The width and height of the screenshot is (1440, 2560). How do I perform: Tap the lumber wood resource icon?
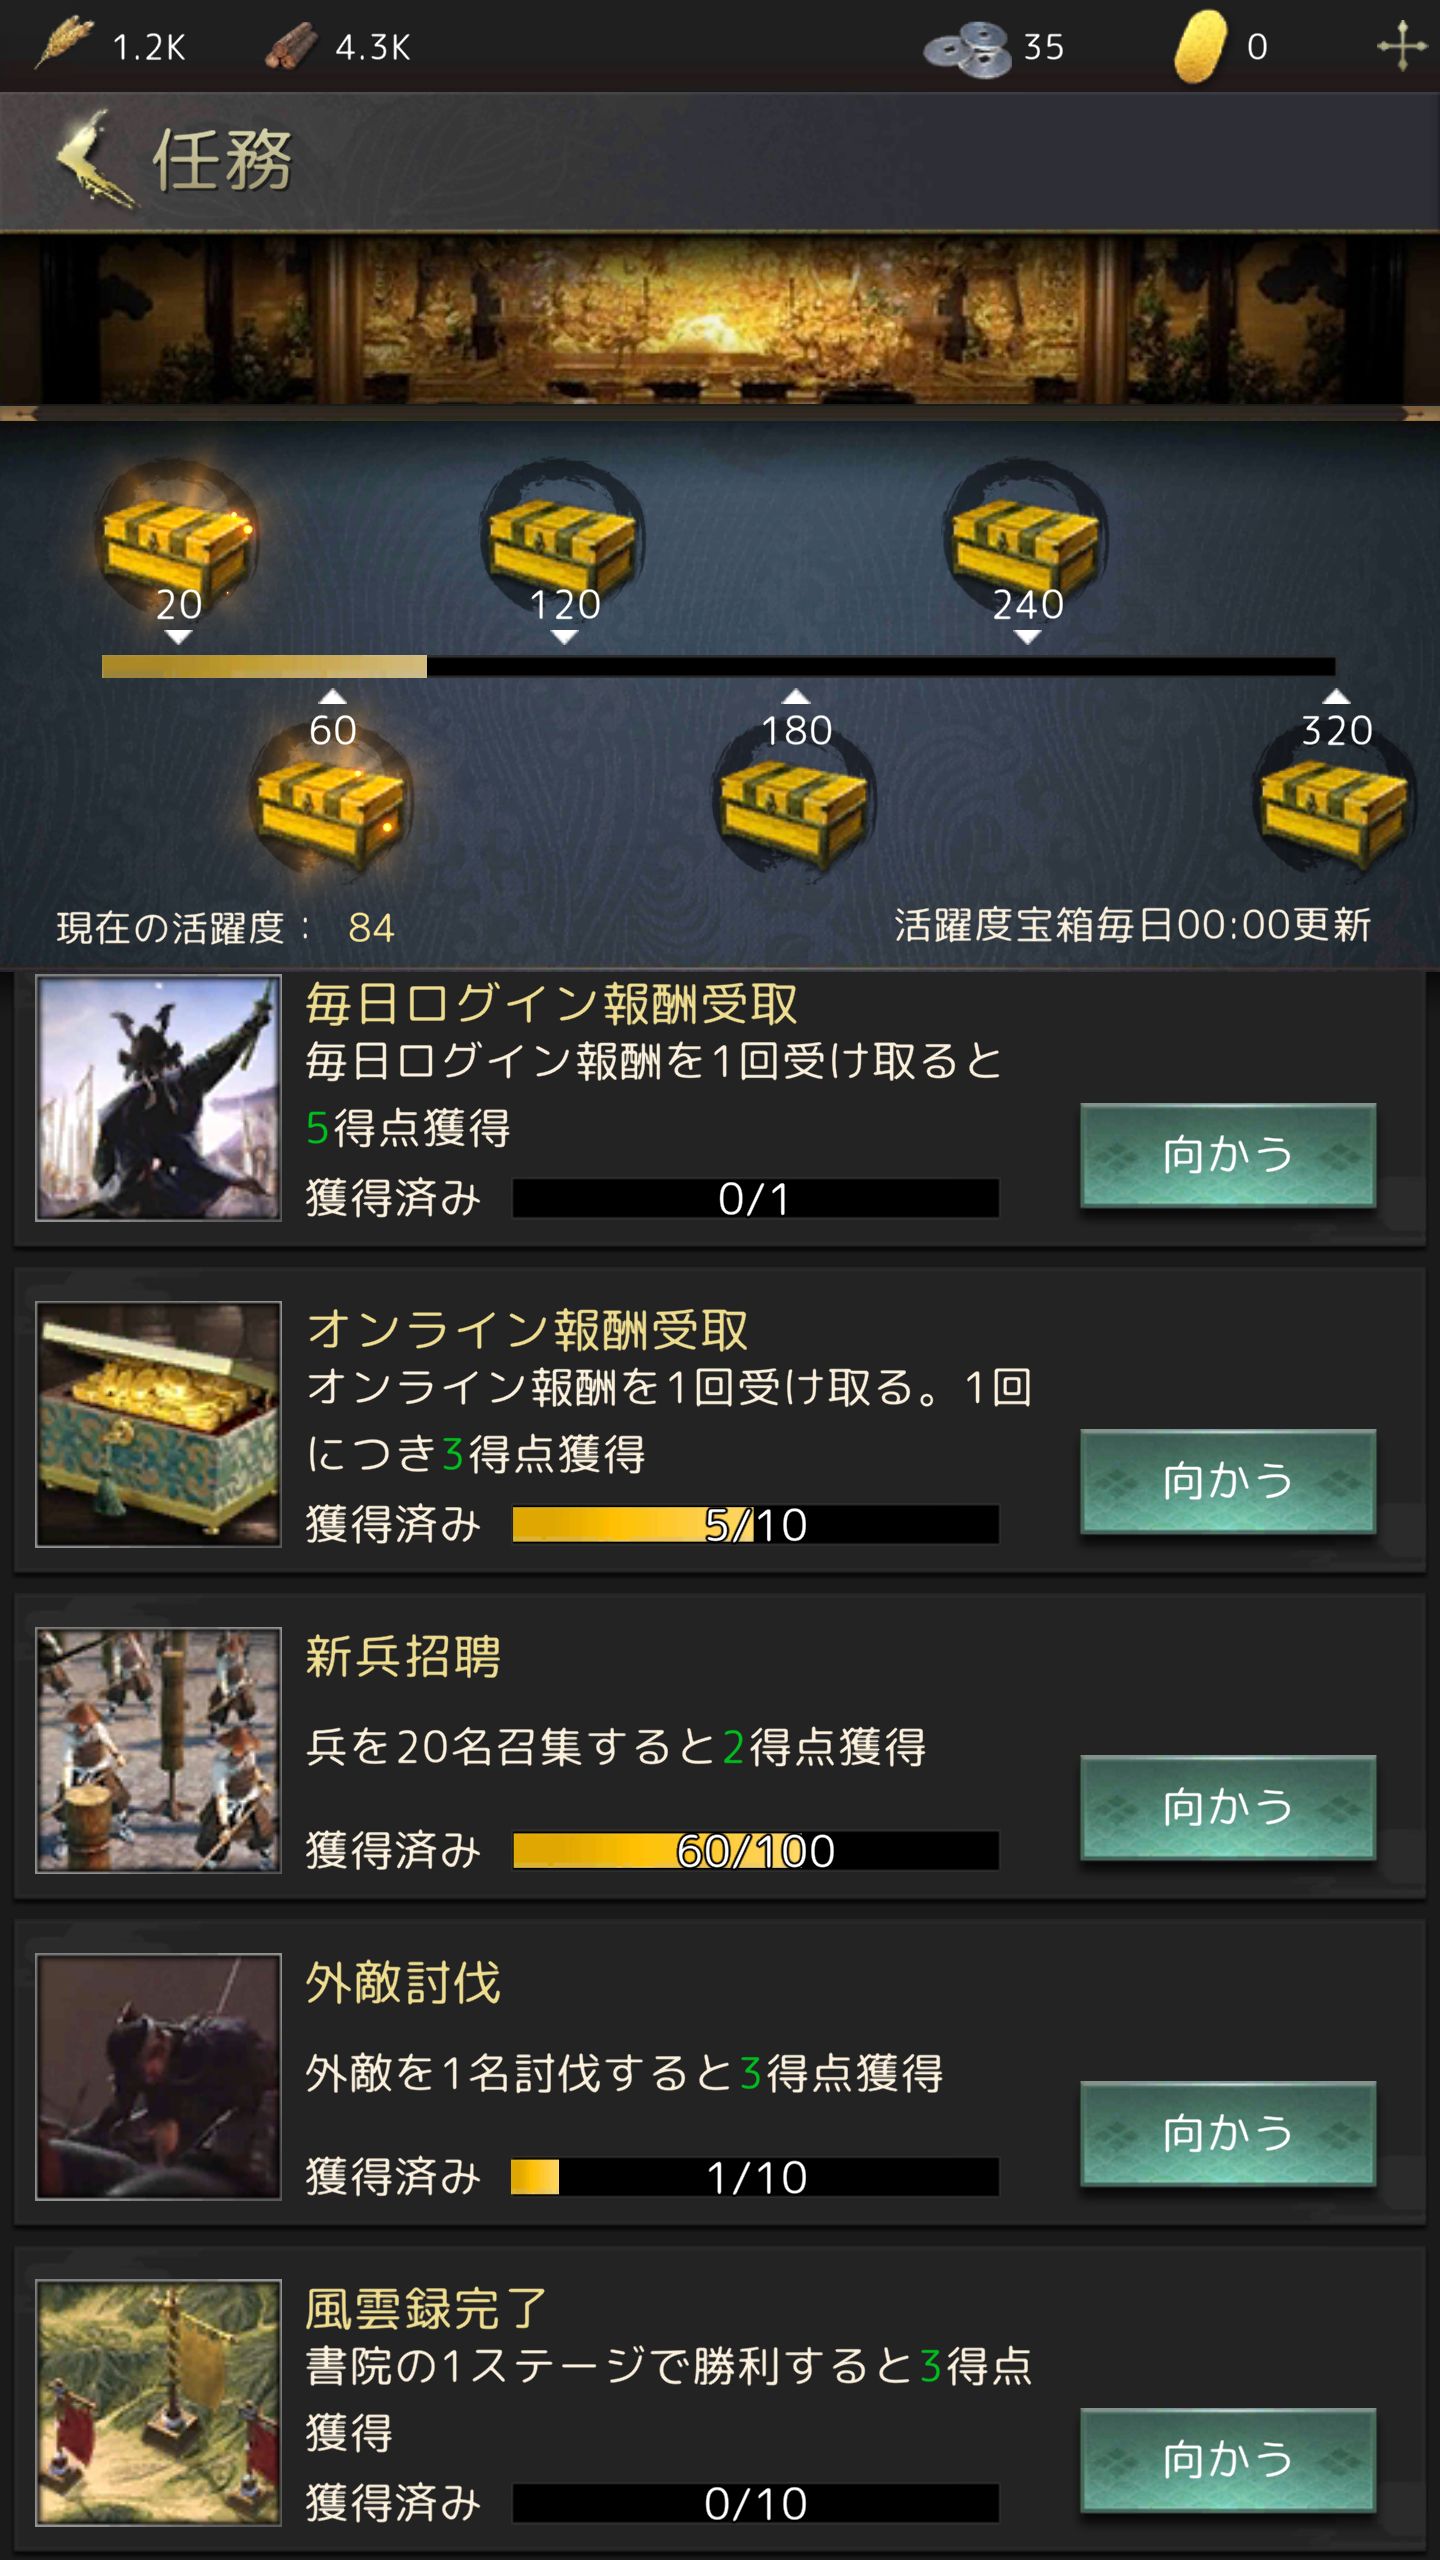(291, 47)
